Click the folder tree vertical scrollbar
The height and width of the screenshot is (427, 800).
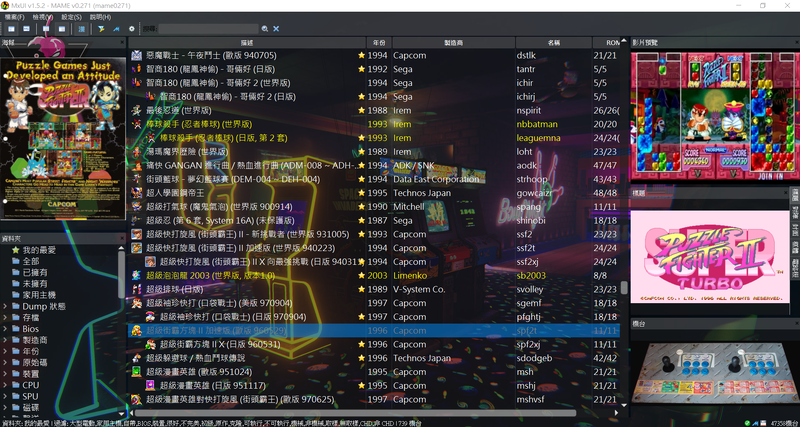coord(121,274)
